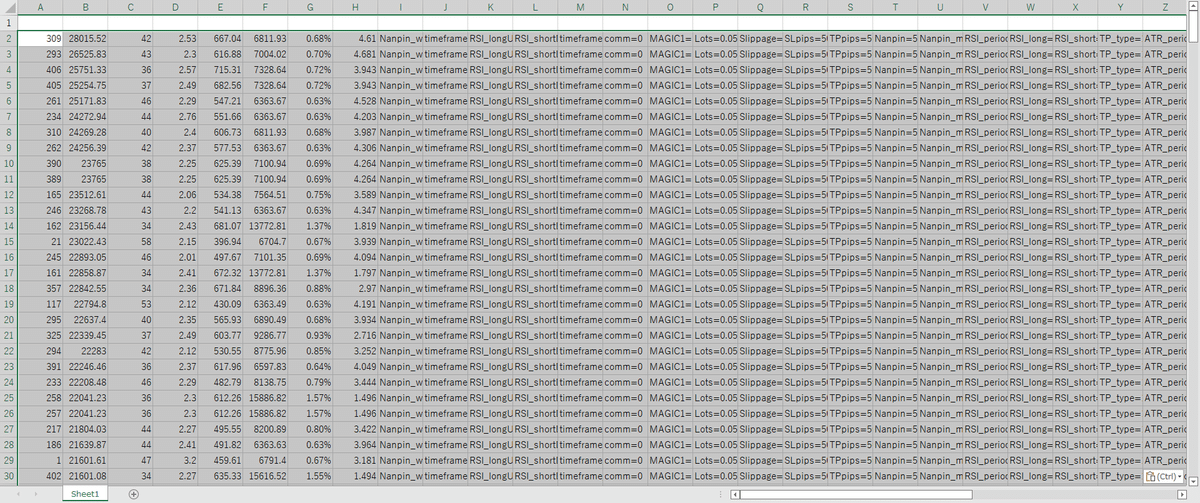Image resolution: width=1200 pixels, height=503 pixels.
Task: Select cell containing 15616.52
Action: tap(265, 475)
